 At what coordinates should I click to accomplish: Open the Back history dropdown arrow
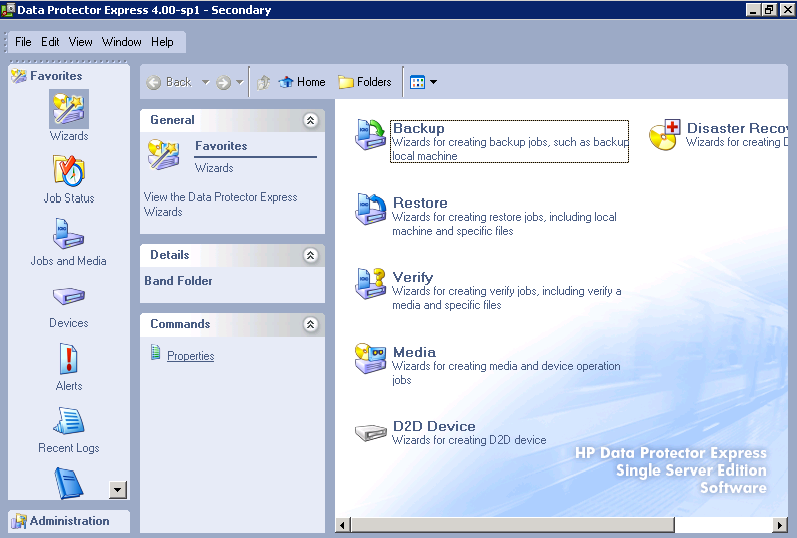pyautogui.click(x=205, y=82)
